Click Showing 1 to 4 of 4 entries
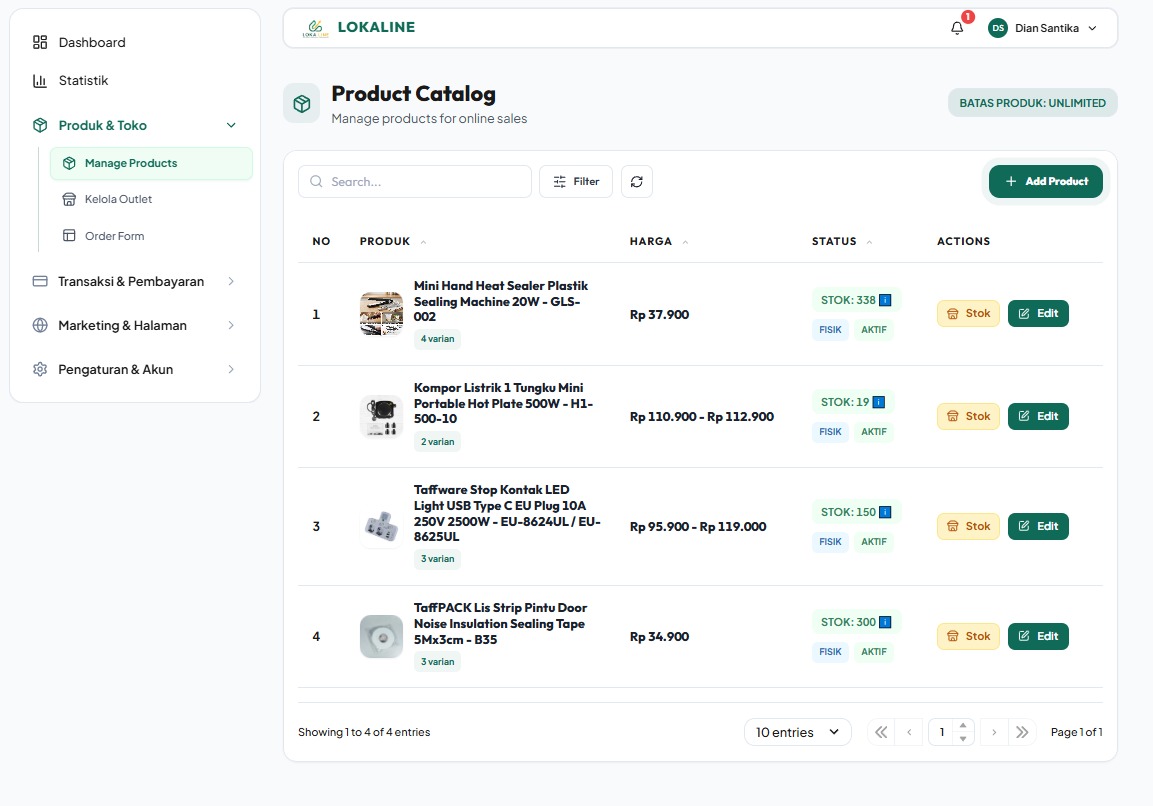1153x806 pixels. click(x=364, y=732)
